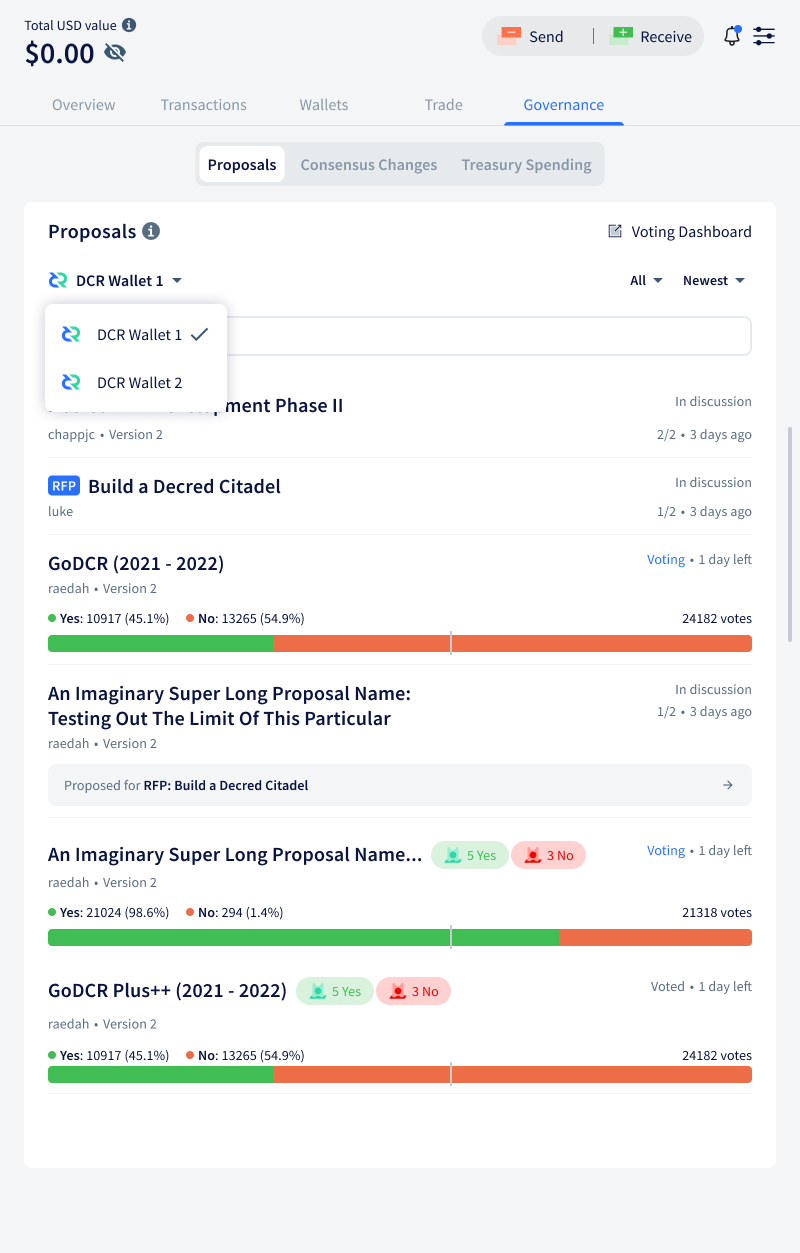Click the 3 No vote indicator on GoDCR Plus++
The image size is (800, 1253).
click(413, 991)
